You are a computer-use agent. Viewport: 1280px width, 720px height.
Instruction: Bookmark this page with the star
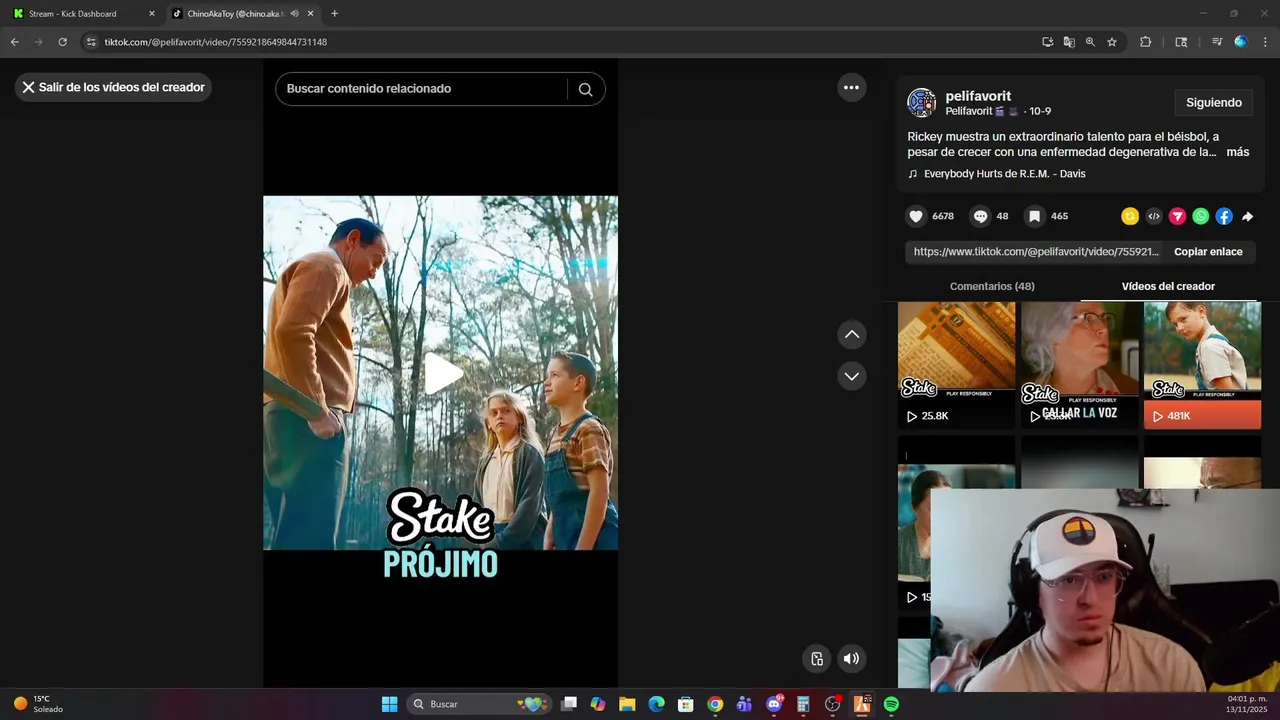point(1112,42)
